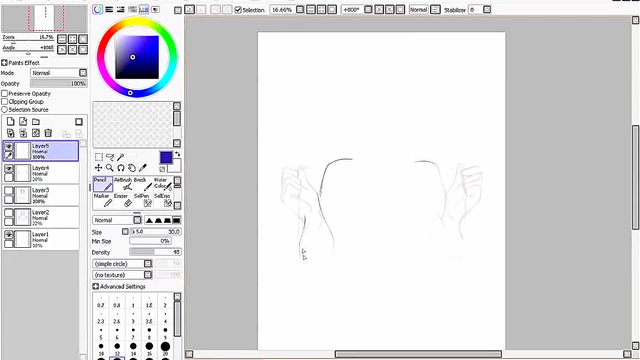Click the brush Min Size slider

150,241
